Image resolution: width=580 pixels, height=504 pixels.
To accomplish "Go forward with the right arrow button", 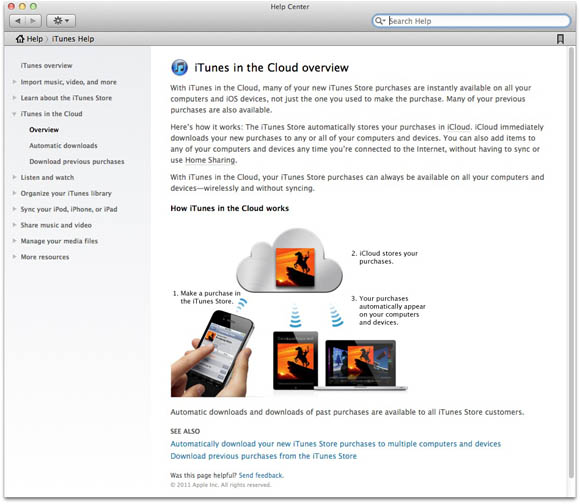I will (x=33, y=21).
